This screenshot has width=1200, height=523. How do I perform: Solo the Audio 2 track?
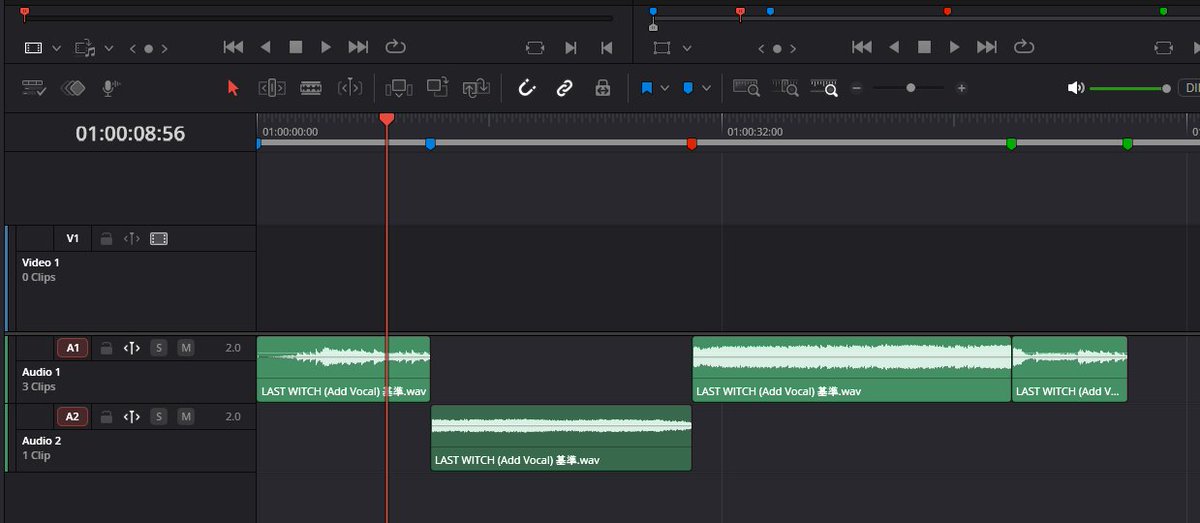click(158, 417)
